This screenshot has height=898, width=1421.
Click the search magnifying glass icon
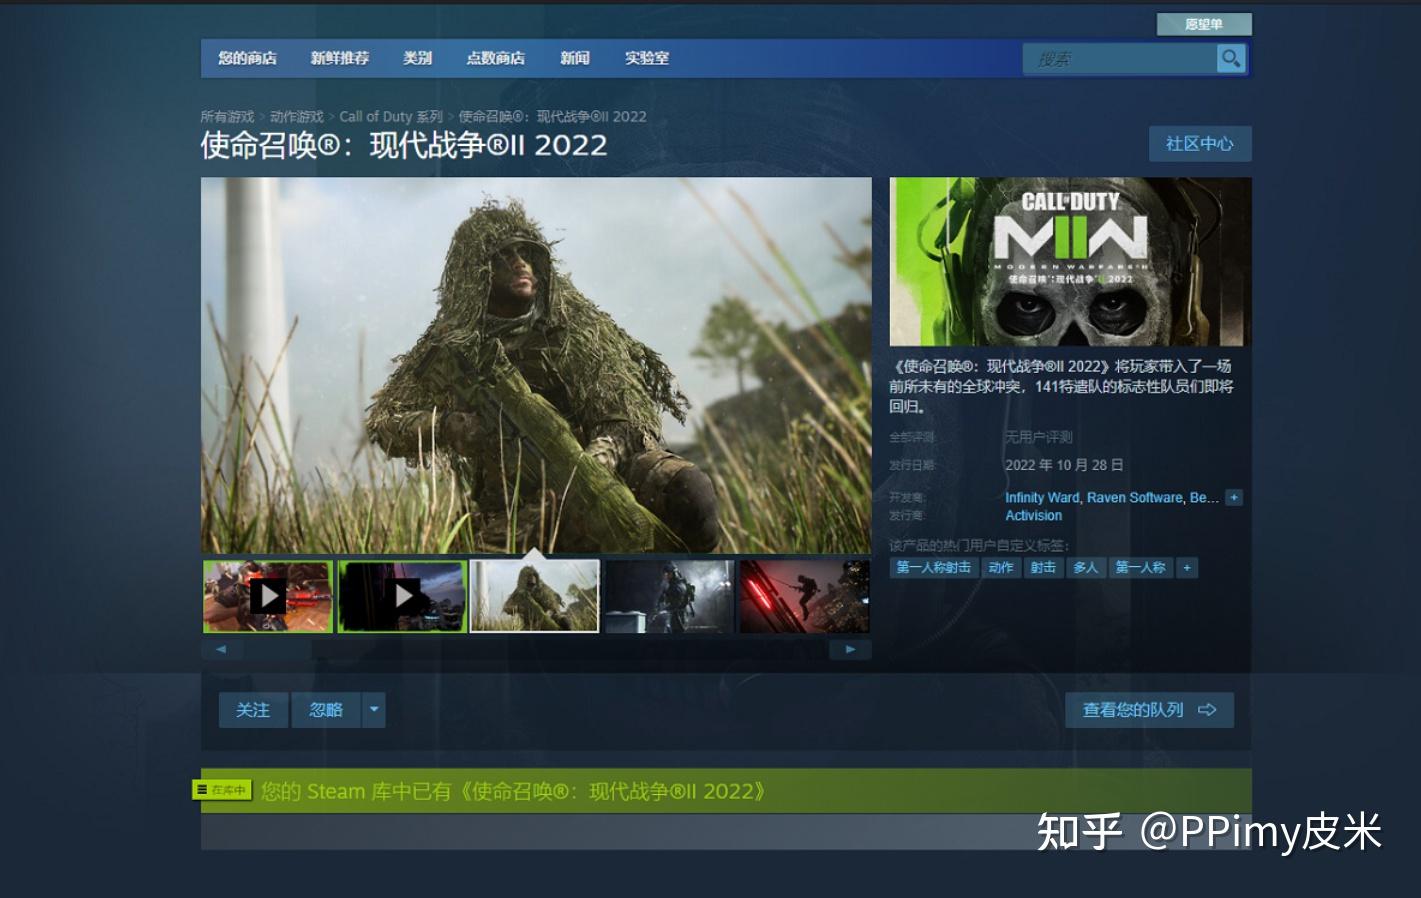click(1231, 59)
